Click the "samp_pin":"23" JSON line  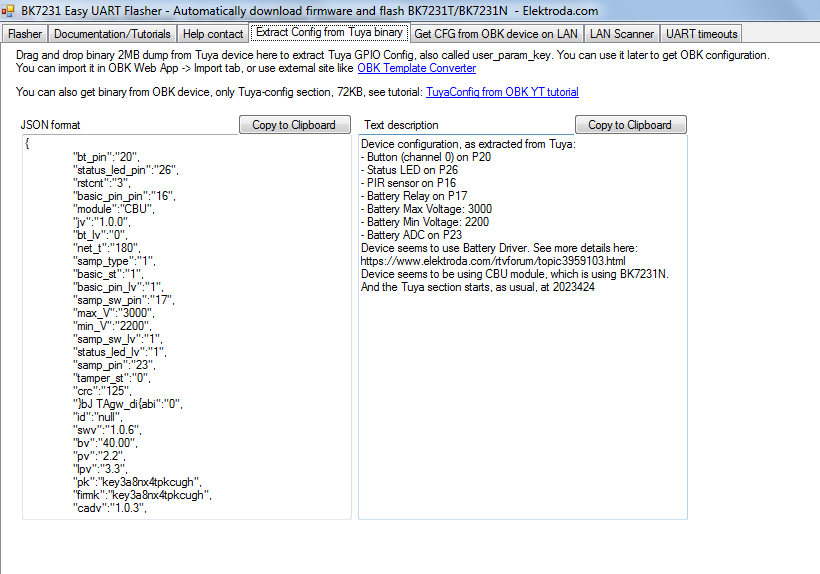(x=114, y=365)
